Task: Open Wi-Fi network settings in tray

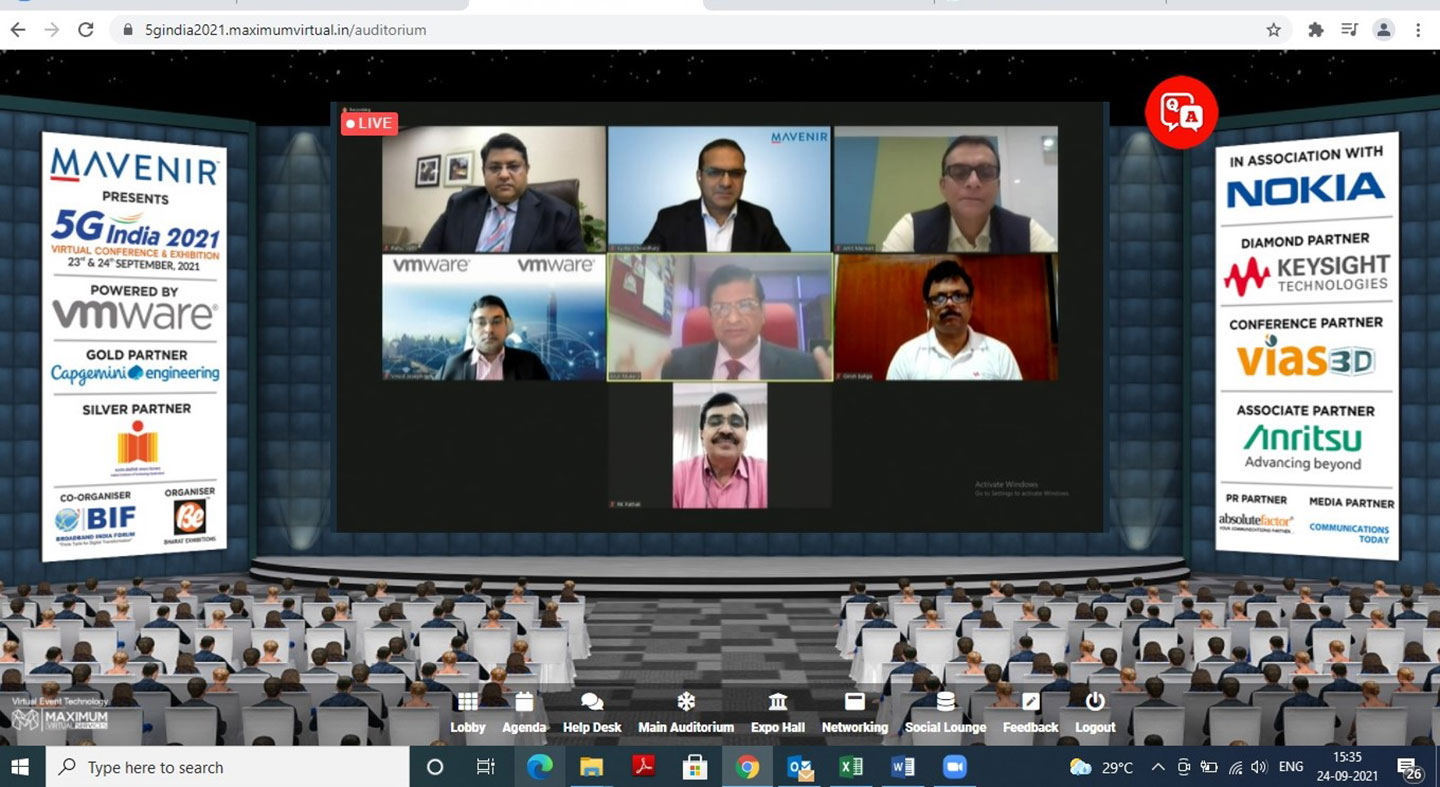Action: (1235, 767)
